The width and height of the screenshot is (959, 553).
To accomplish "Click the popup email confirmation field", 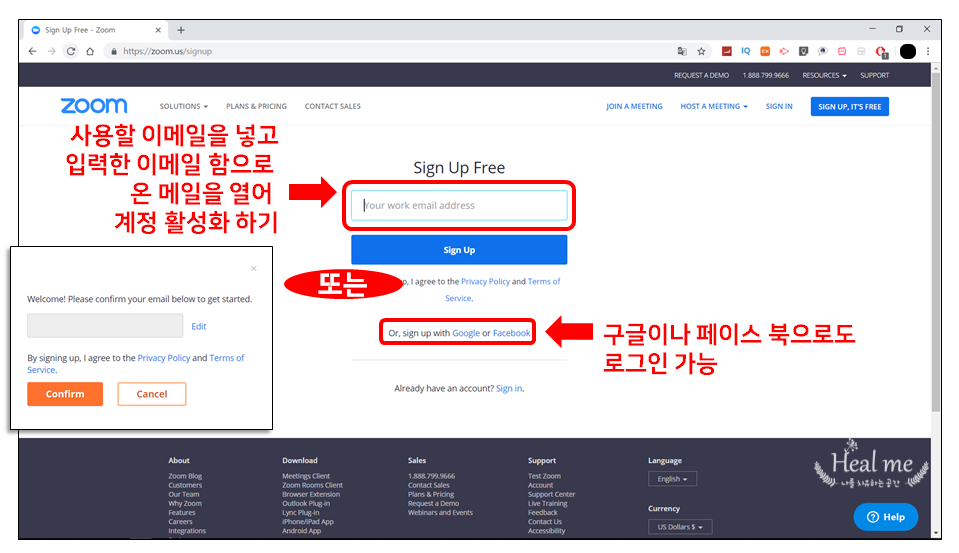I will [105, 325].
